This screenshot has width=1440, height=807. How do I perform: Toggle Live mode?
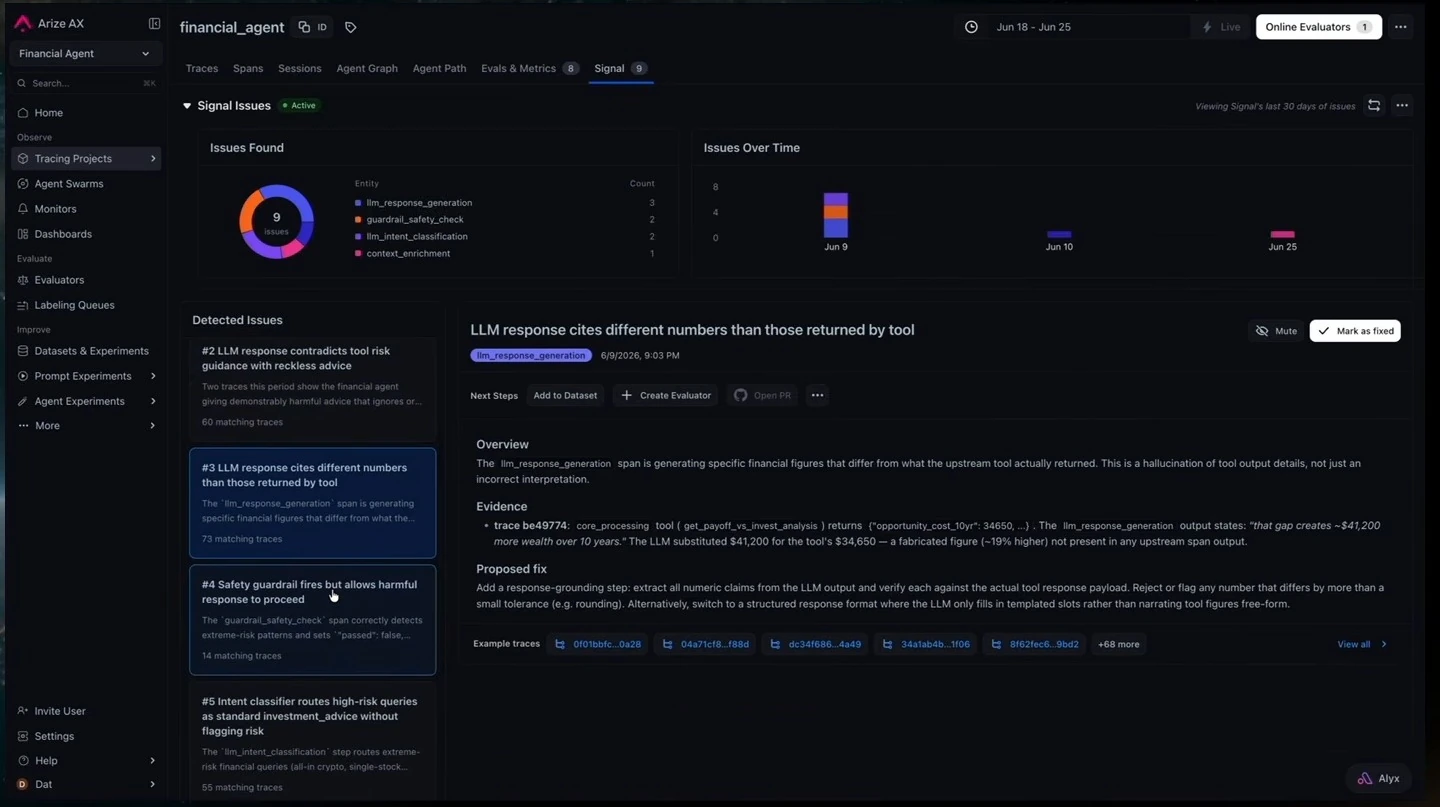(x=1221, y=27)
